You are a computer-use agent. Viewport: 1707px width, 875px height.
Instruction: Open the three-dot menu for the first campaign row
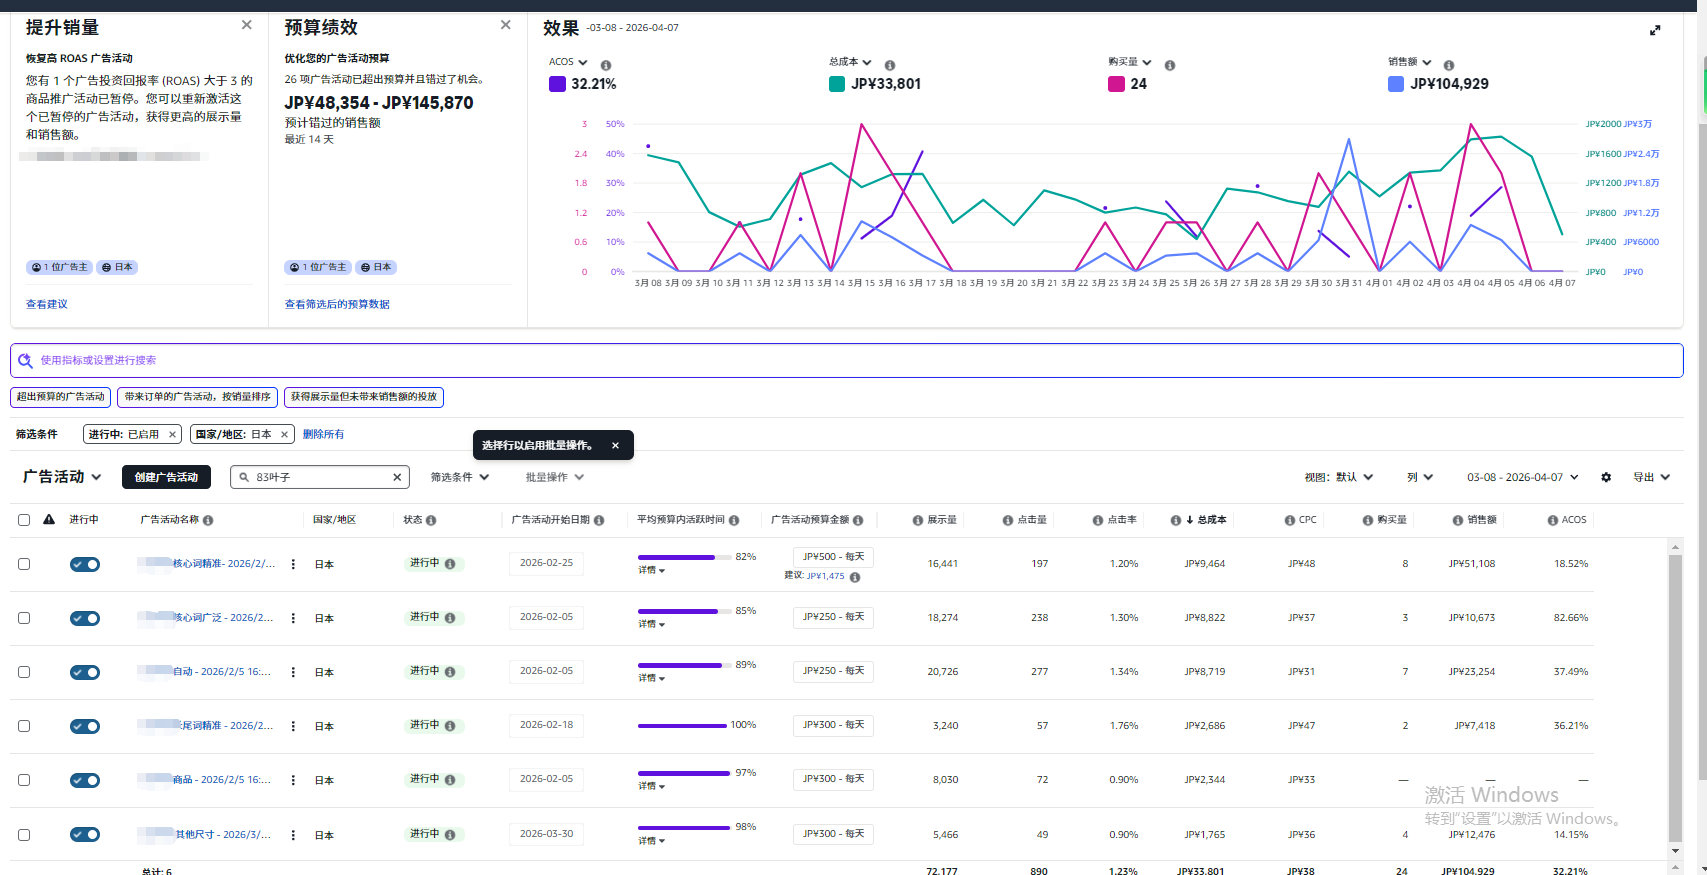click(x=293, y=564)
